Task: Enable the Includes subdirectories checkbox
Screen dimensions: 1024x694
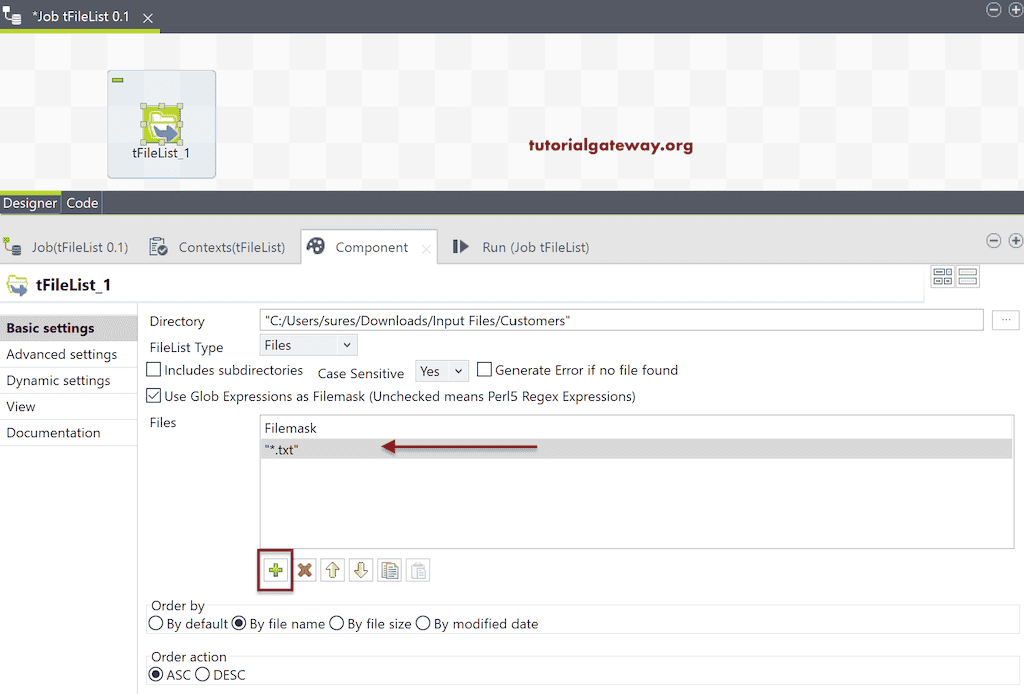Action: (x=155, y=369)
